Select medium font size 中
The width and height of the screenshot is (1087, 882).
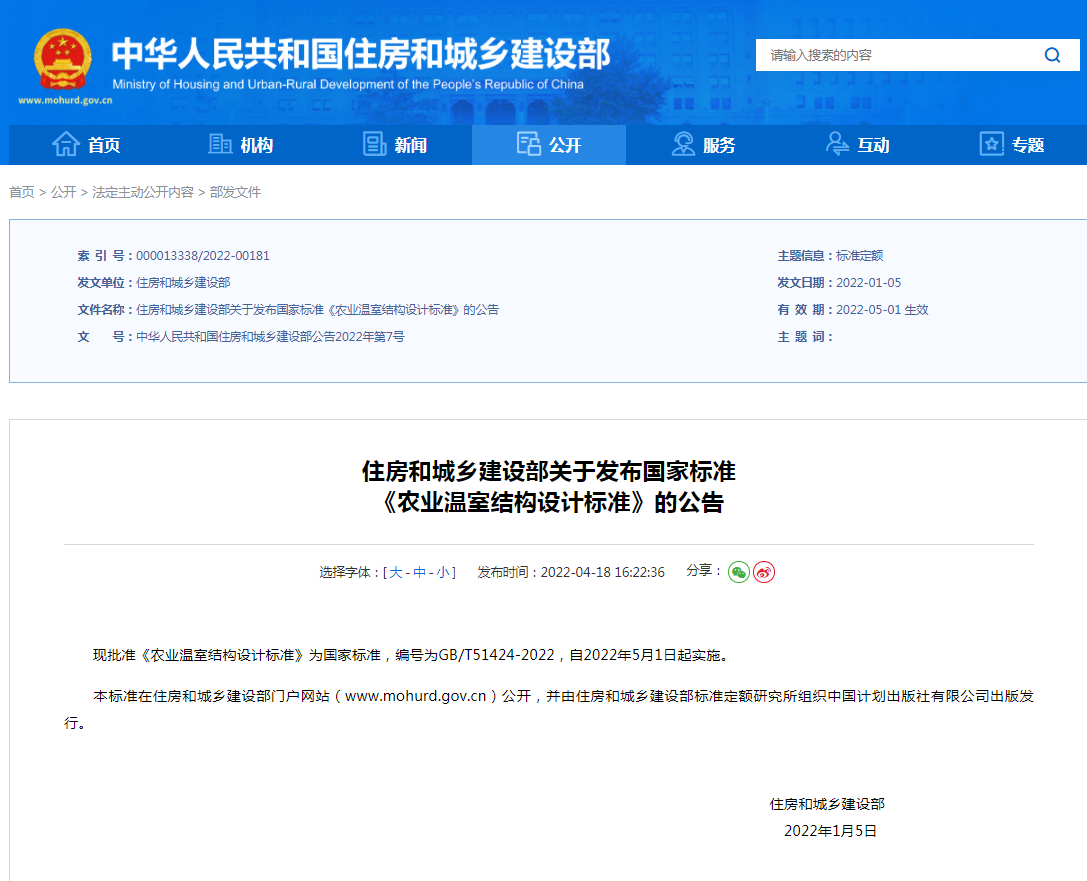click(419, 573)
